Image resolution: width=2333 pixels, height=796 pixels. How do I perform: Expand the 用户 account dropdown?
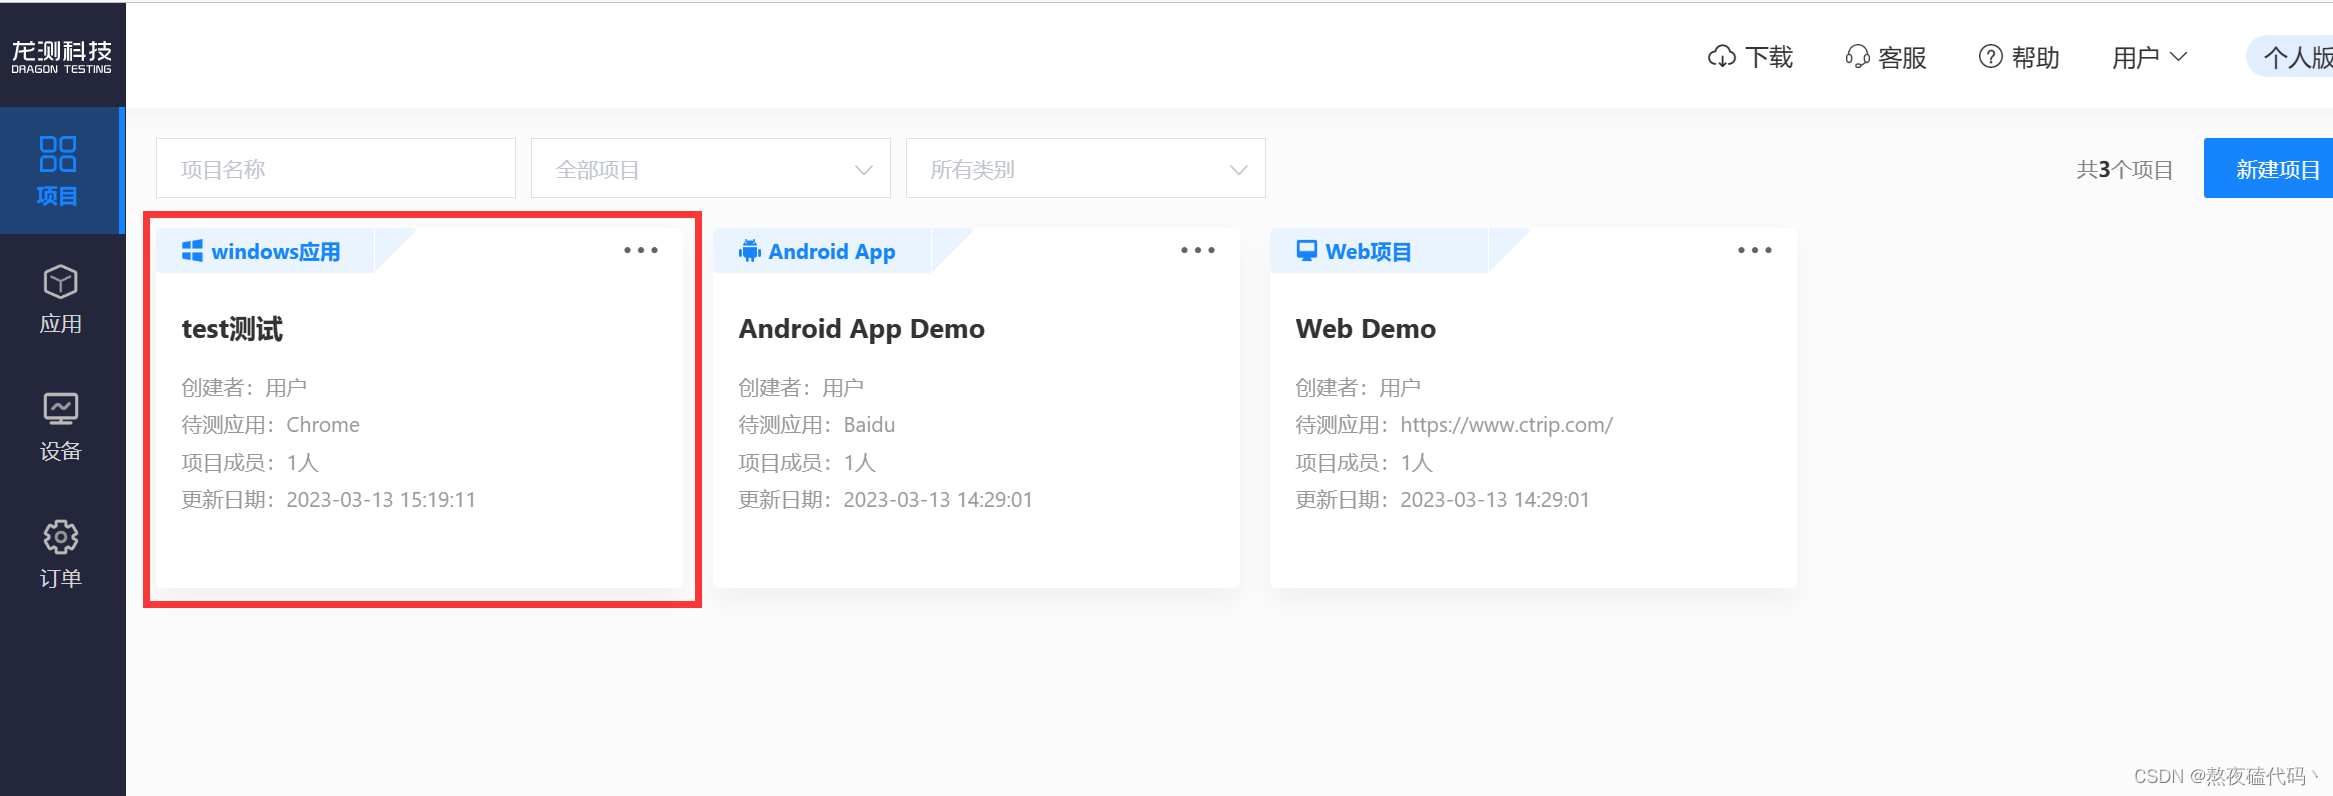tap(2149, 57)
